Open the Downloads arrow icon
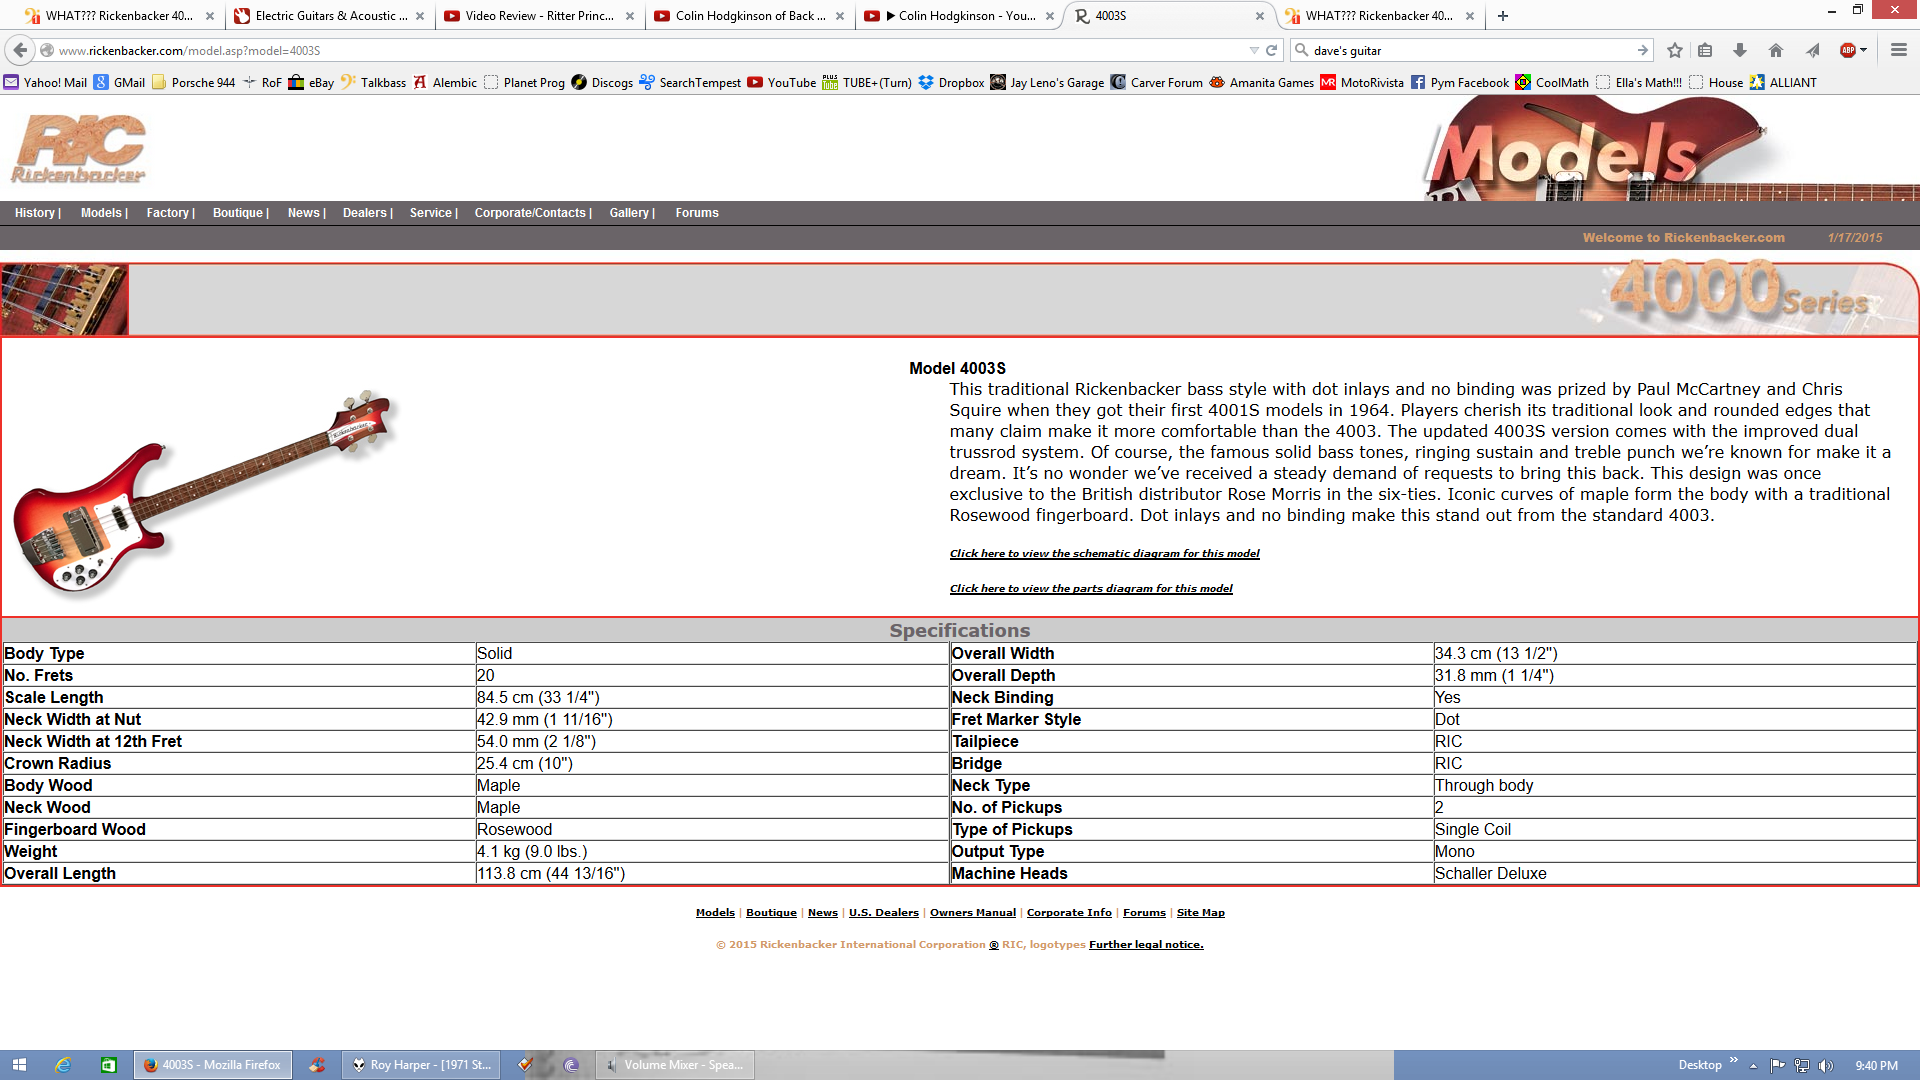This screenshot has width=1920, height=1080. click(x=1740, y=50)
